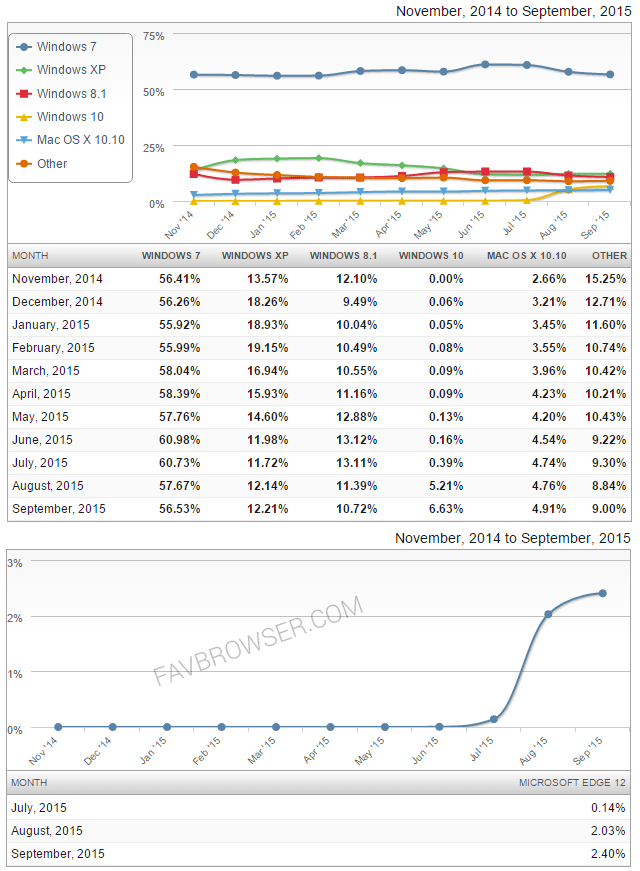The width and height of the screenshot is (640, 871).
Task: Click the orange Other legend circle
Action: [x=24, y=164]
